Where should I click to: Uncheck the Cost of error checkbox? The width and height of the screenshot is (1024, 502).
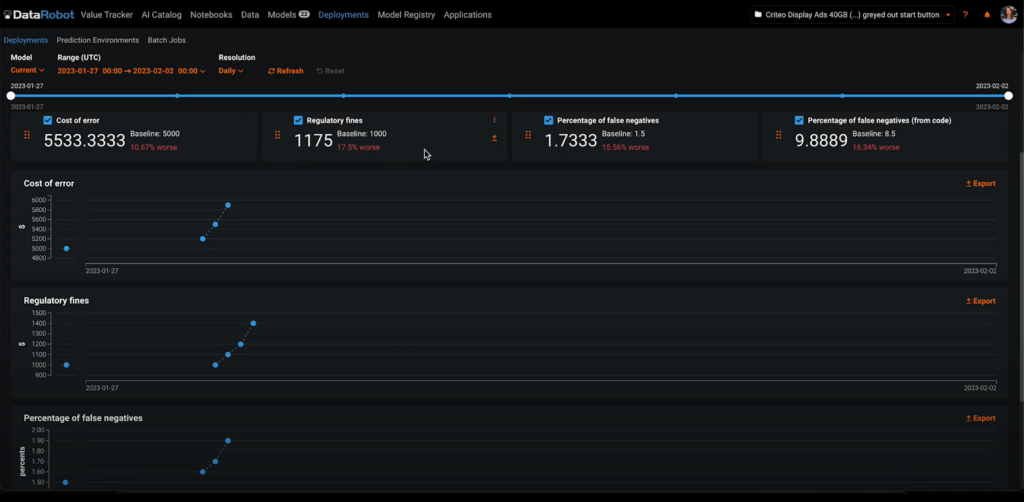48,120
